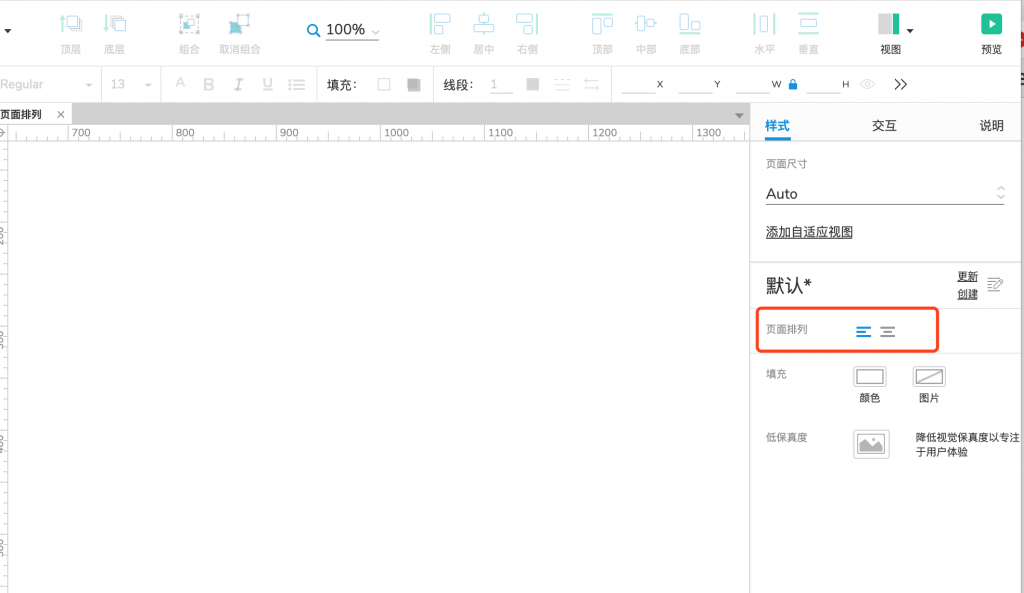Align left with the 左侧 icon
This screenshot has height=593, width=1024.
point(440,25)
